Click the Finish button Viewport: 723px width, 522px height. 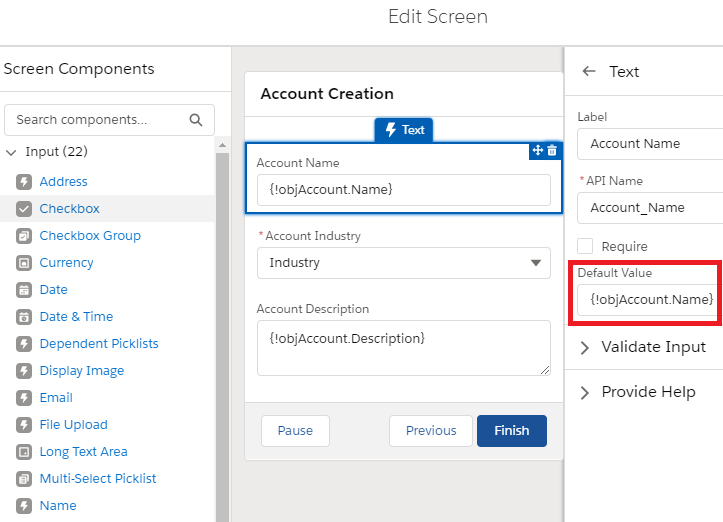click(511, 431)
